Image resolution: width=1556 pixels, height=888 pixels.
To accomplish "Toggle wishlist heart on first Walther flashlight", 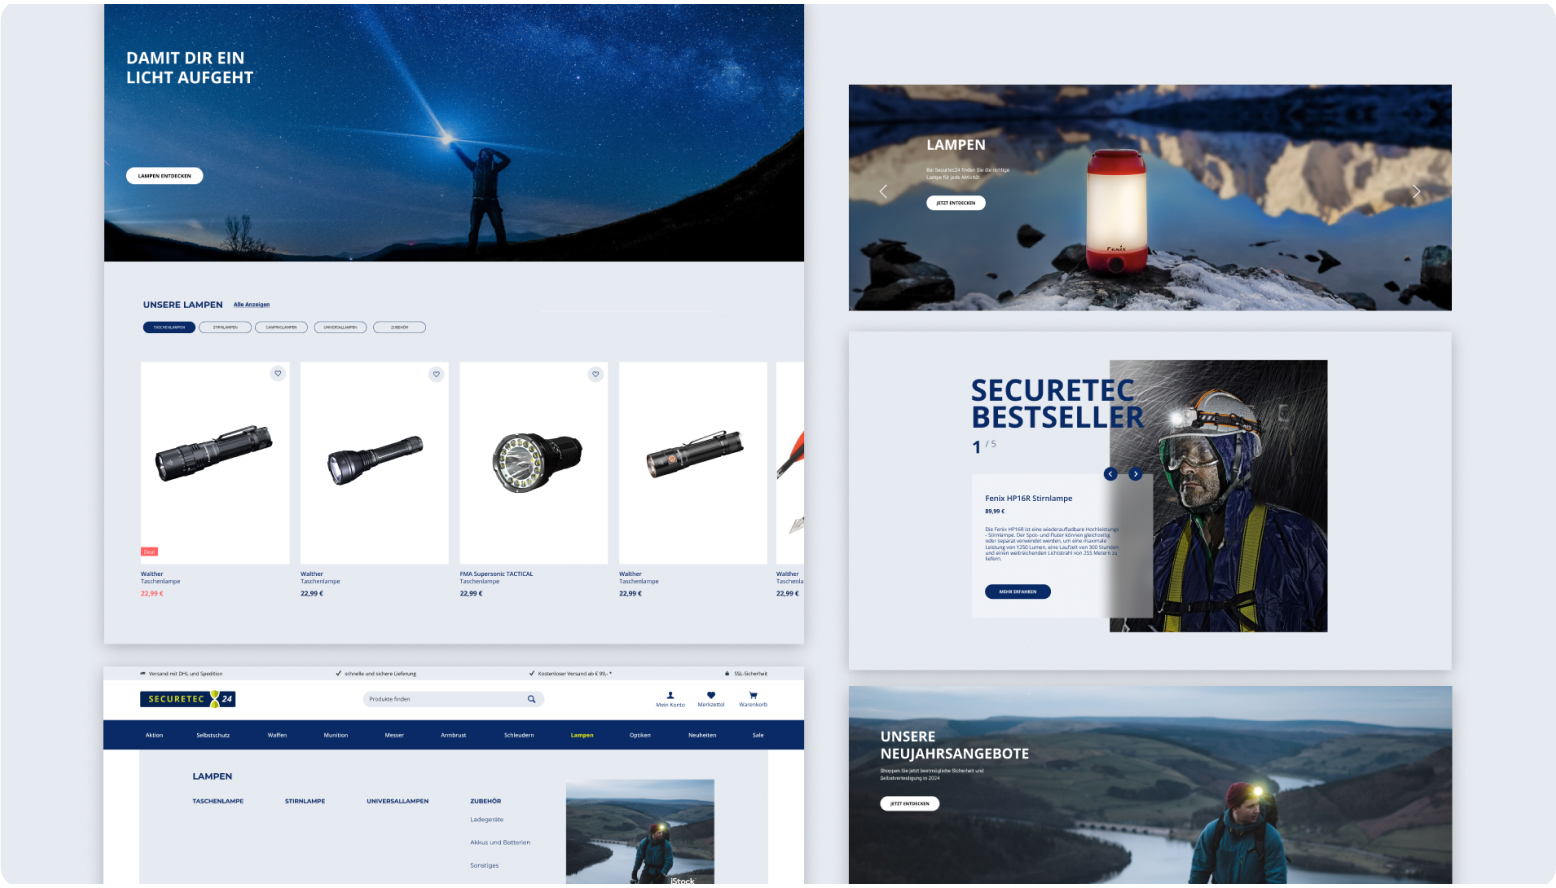I will click(x=278, y=374).
